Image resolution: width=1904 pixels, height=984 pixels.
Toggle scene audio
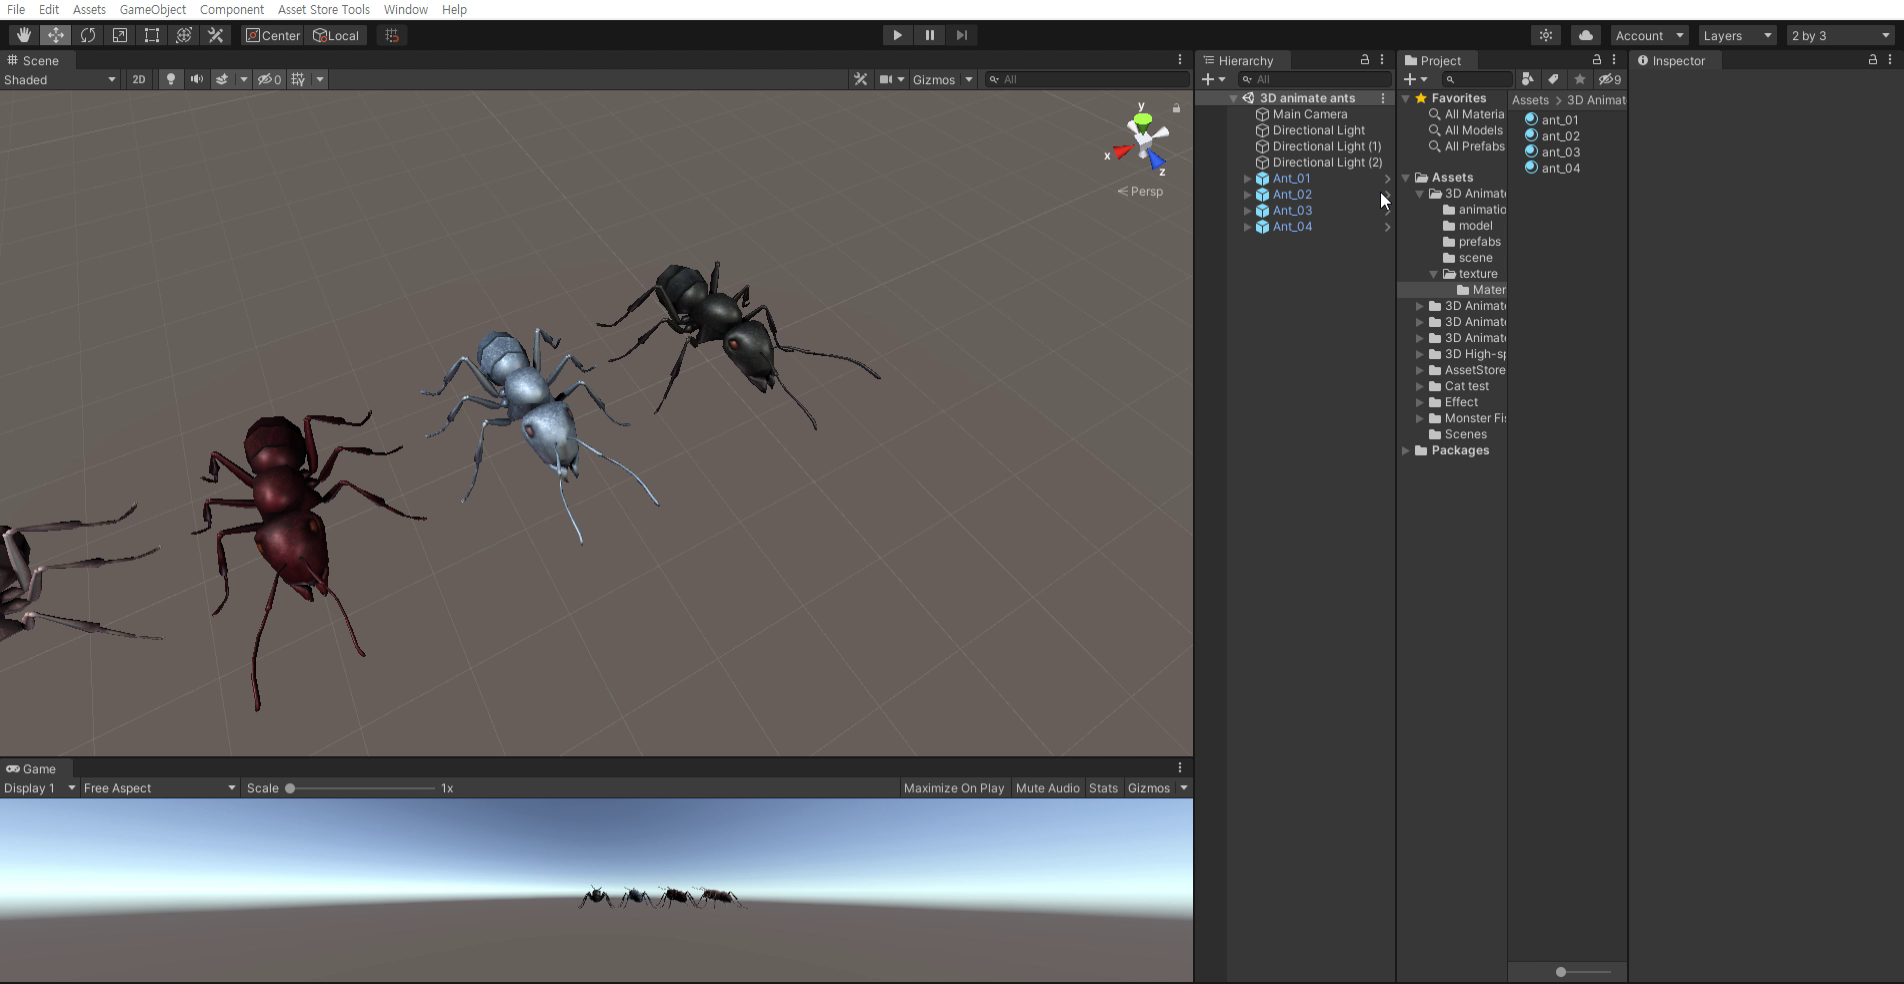click(197, 79)
